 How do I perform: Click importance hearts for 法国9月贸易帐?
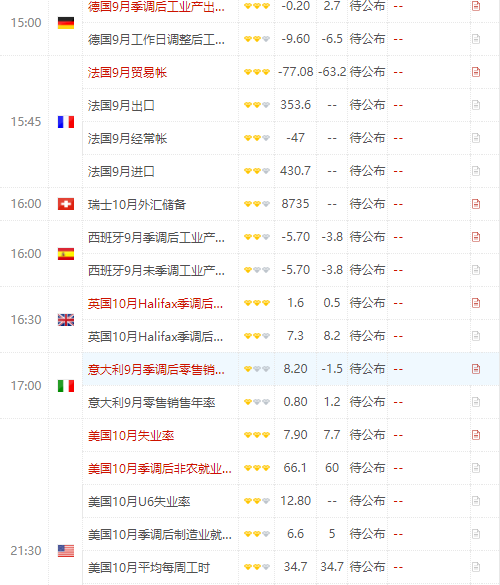coord(257,72)
